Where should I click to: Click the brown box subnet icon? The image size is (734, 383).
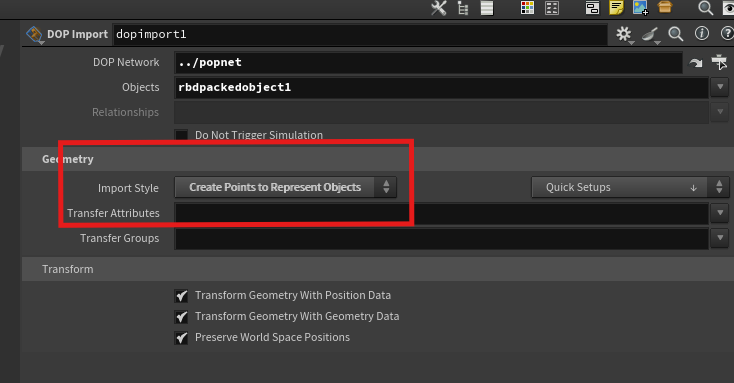click(665, 7)
